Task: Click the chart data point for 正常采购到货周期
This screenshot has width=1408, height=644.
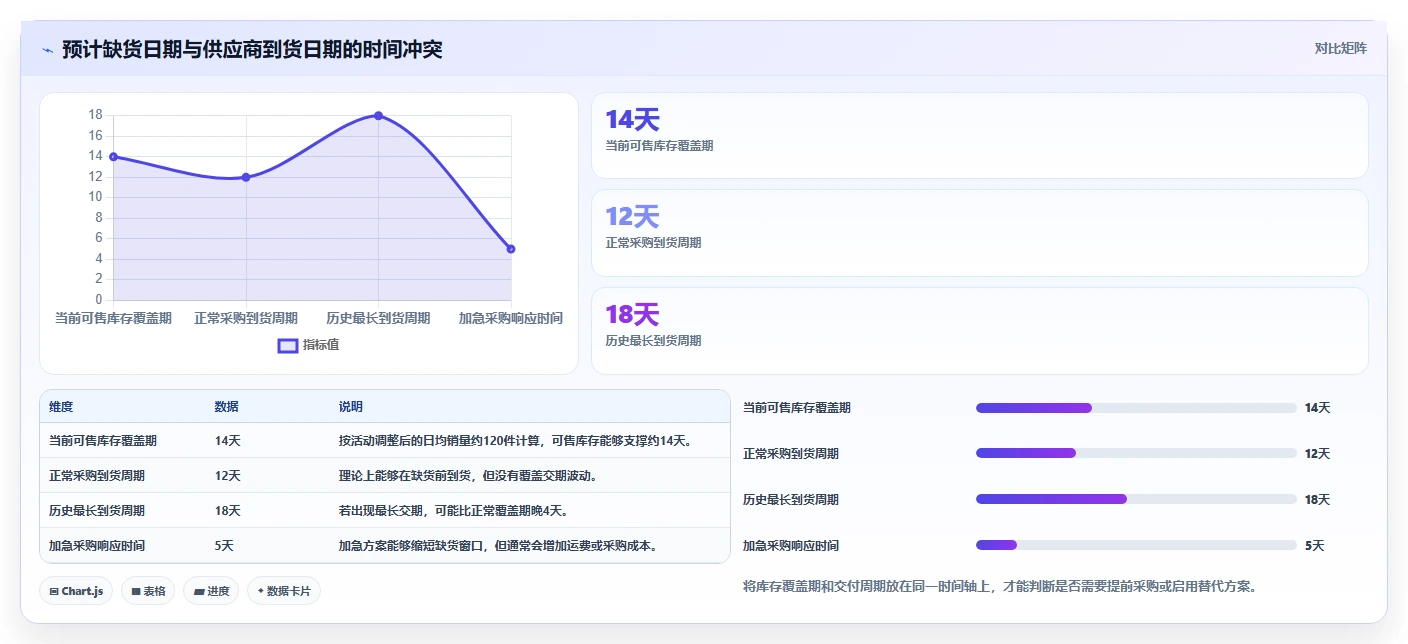Action: [x=246, y=177]
